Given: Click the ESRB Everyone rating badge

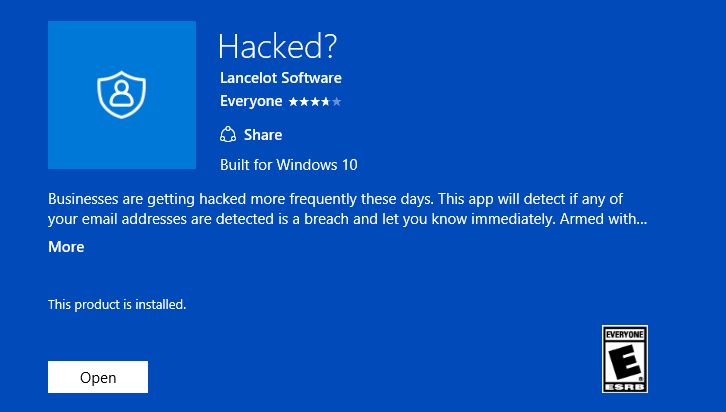Looking at the screenshot, I should click(x=624, y=358).
